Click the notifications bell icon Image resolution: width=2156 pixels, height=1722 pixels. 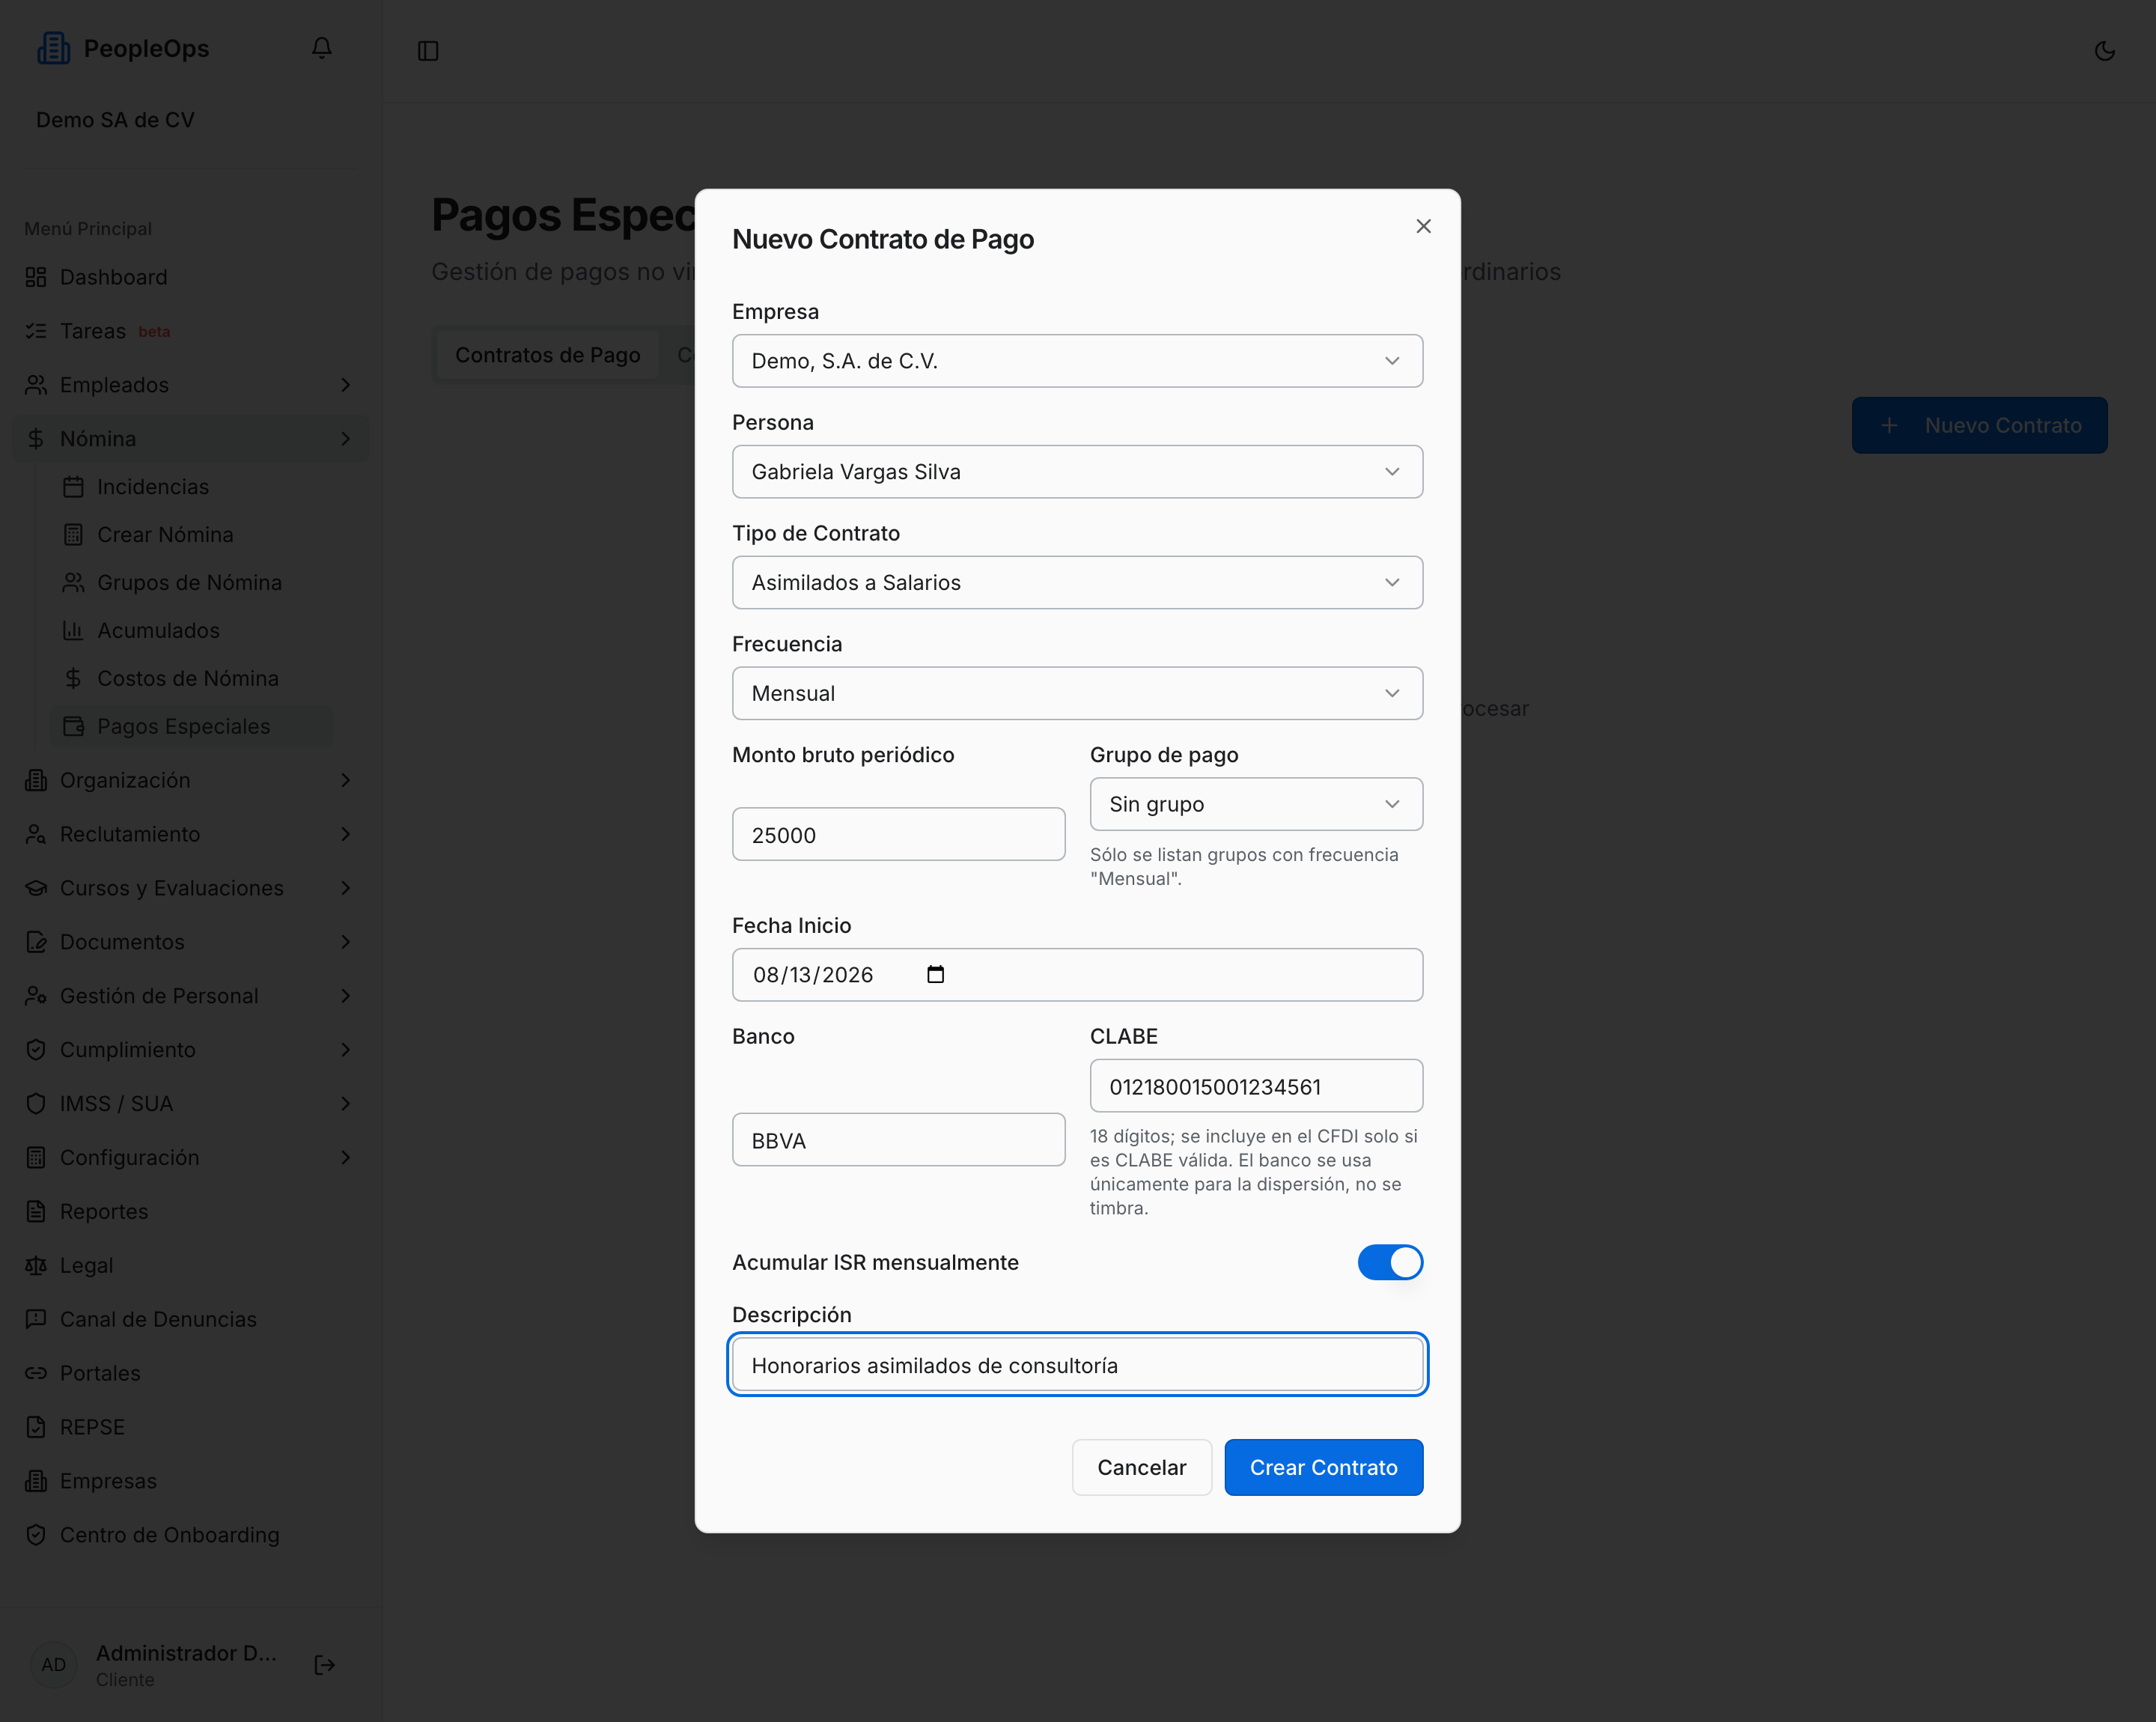click(321, 48)
